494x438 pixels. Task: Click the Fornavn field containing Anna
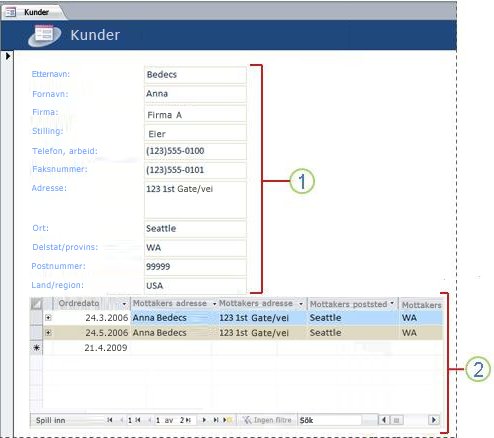(195, 94)
